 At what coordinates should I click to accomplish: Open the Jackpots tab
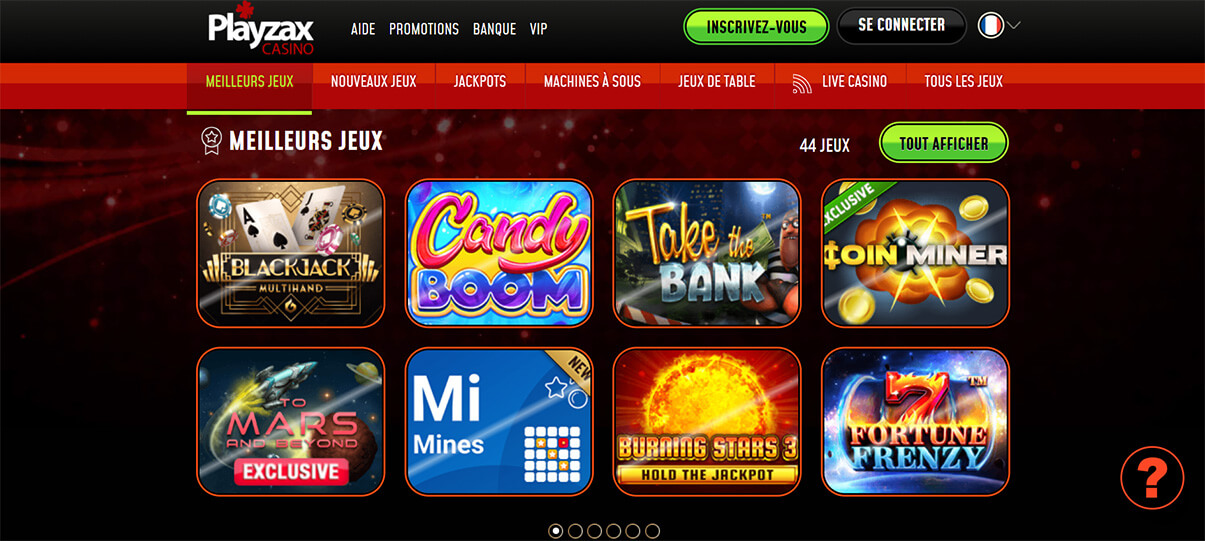click(x=480, y=82)
